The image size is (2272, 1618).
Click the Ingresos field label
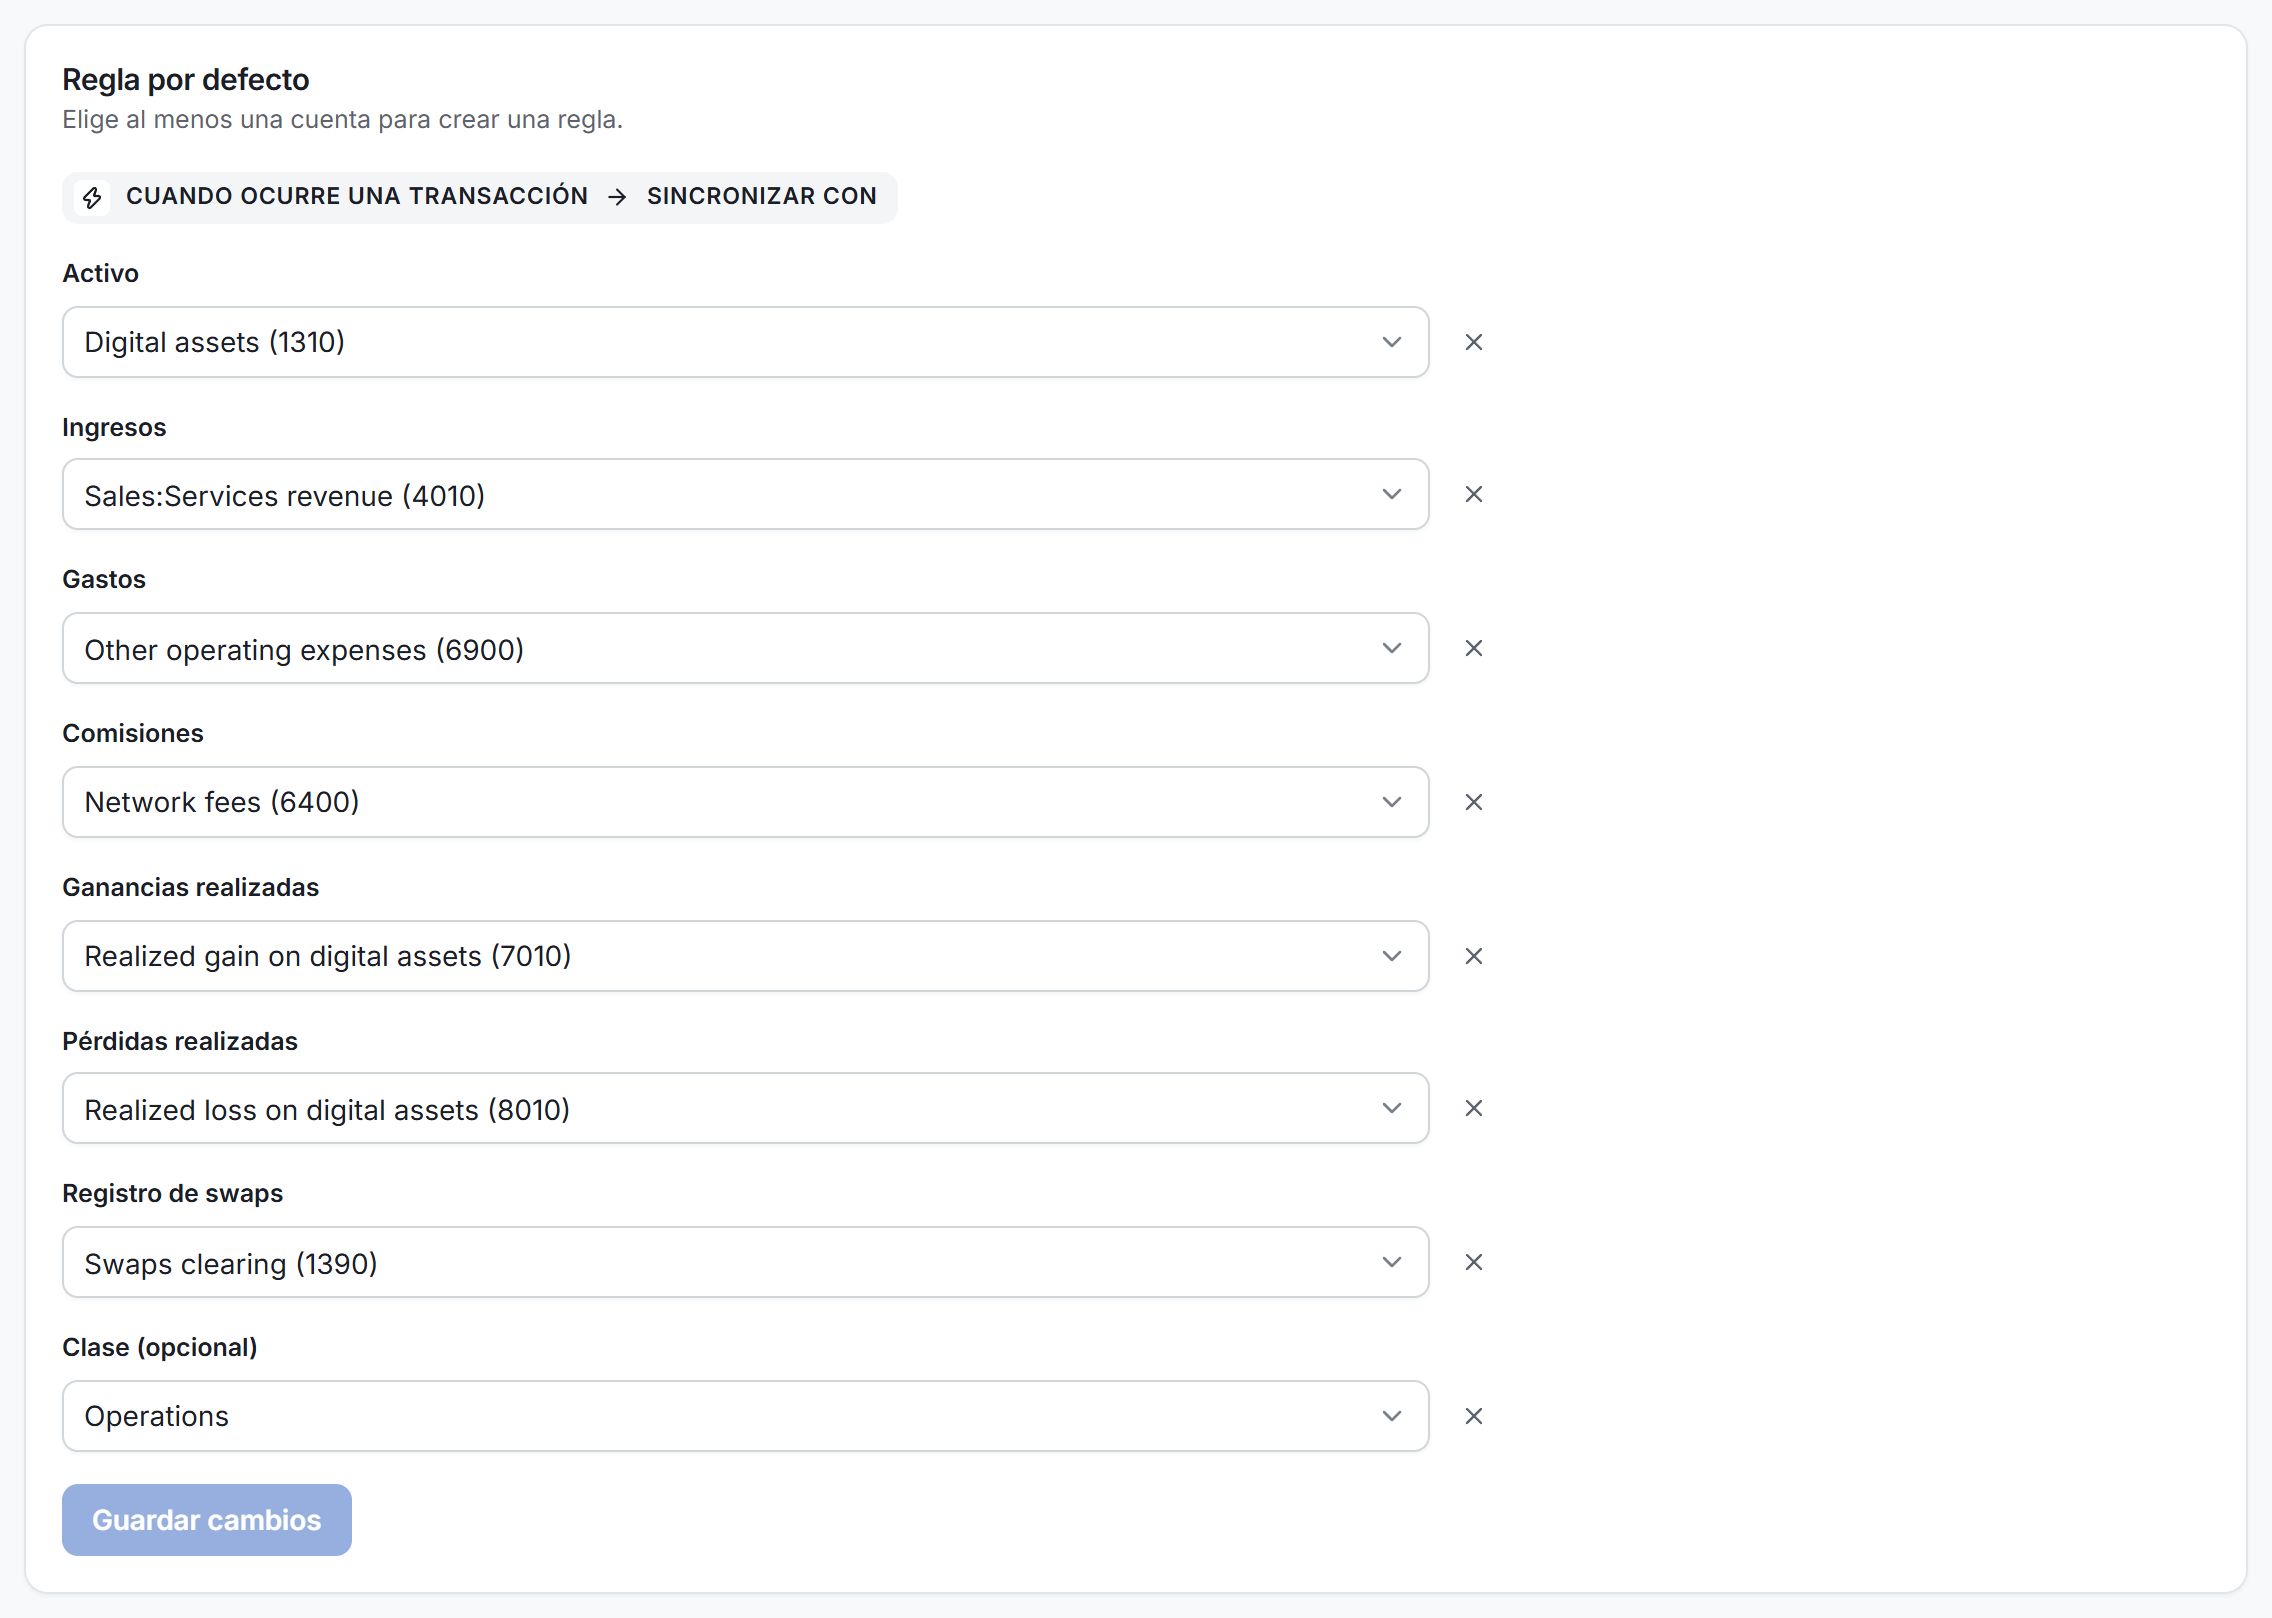[114, 427]
